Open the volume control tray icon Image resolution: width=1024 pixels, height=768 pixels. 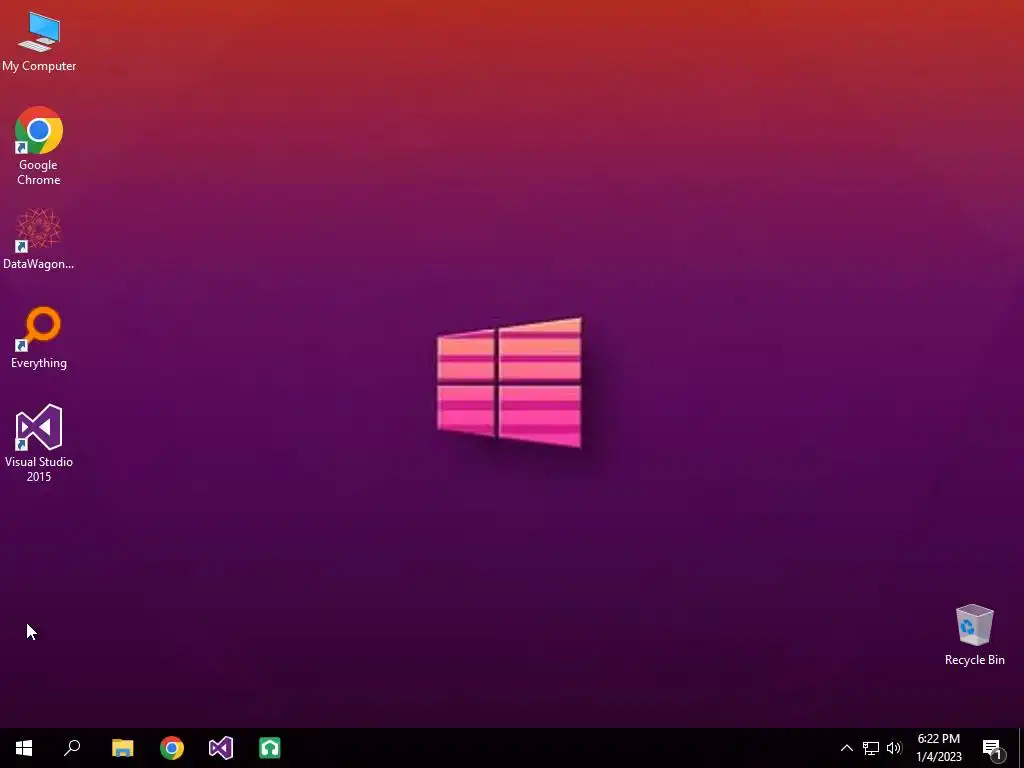tap(894, 748)
